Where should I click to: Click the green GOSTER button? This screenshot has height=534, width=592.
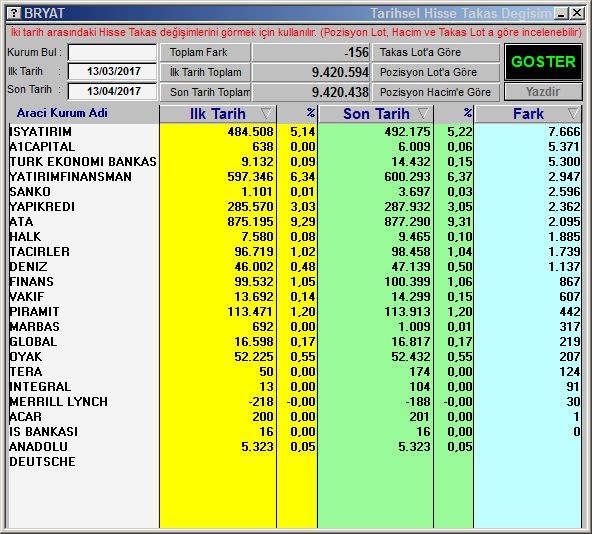click(543, 62)
